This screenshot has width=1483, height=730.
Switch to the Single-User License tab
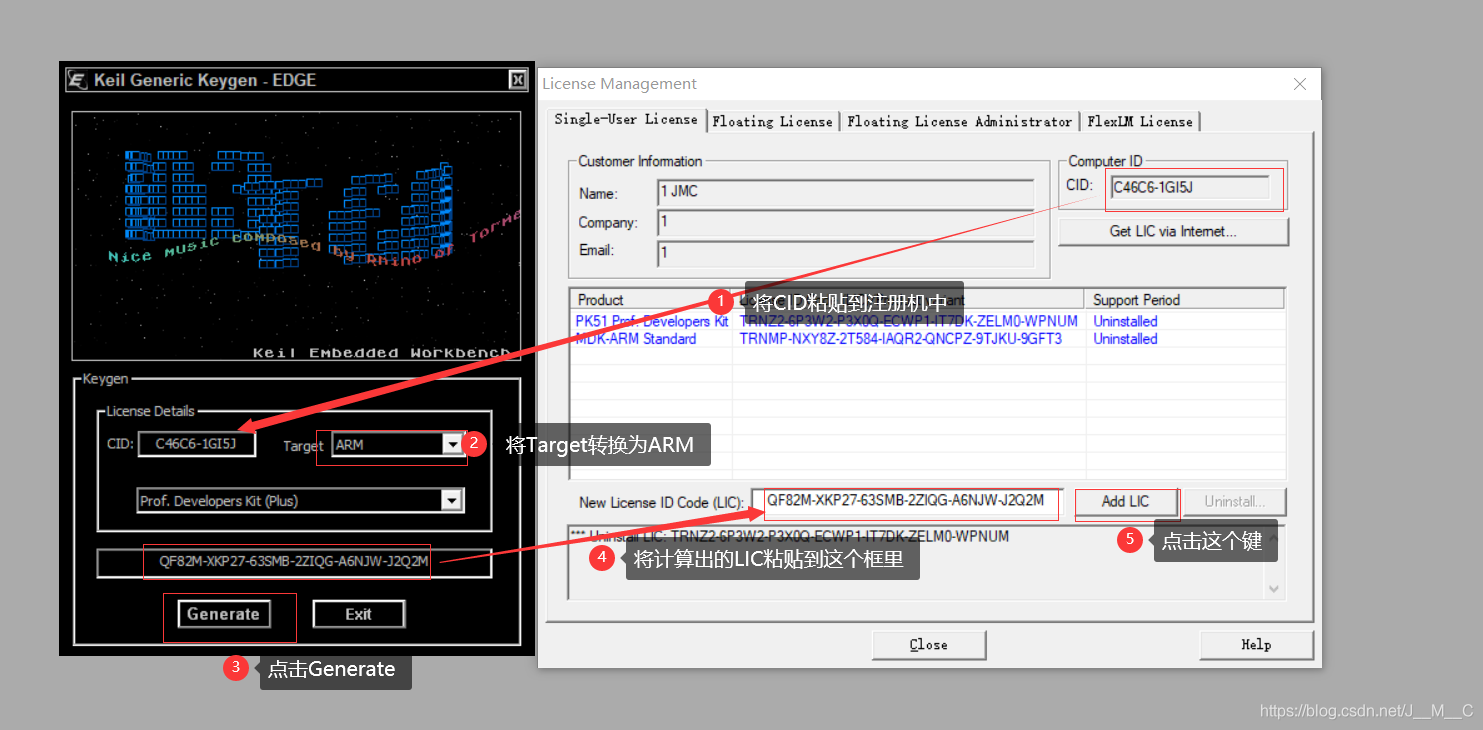[x=626, y=119]
